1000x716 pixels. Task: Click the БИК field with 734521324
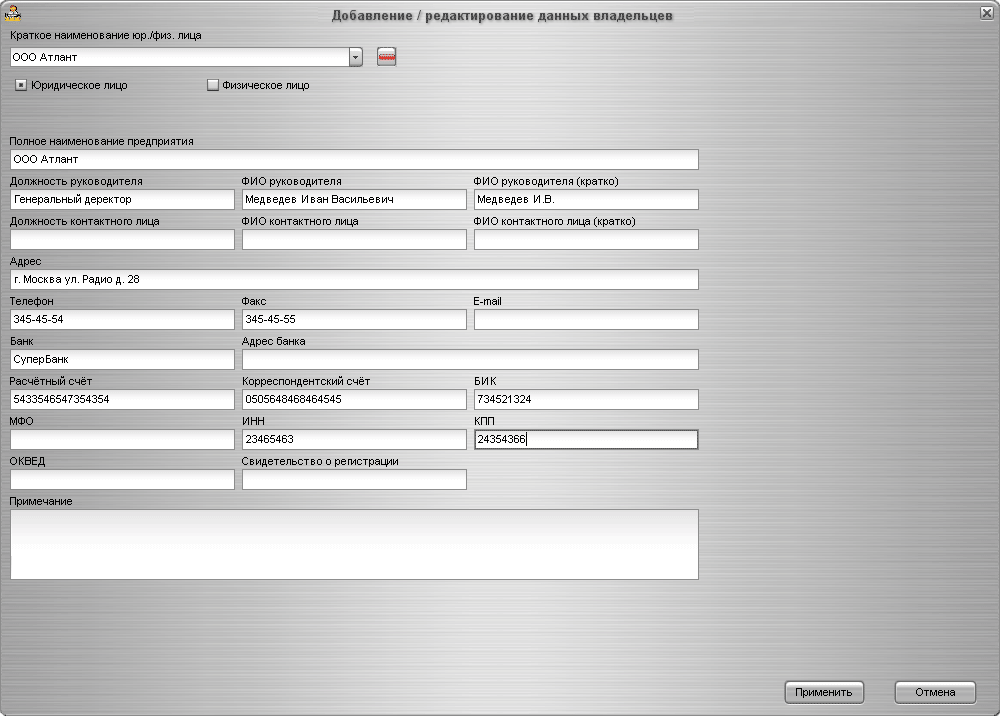point(586,400)
